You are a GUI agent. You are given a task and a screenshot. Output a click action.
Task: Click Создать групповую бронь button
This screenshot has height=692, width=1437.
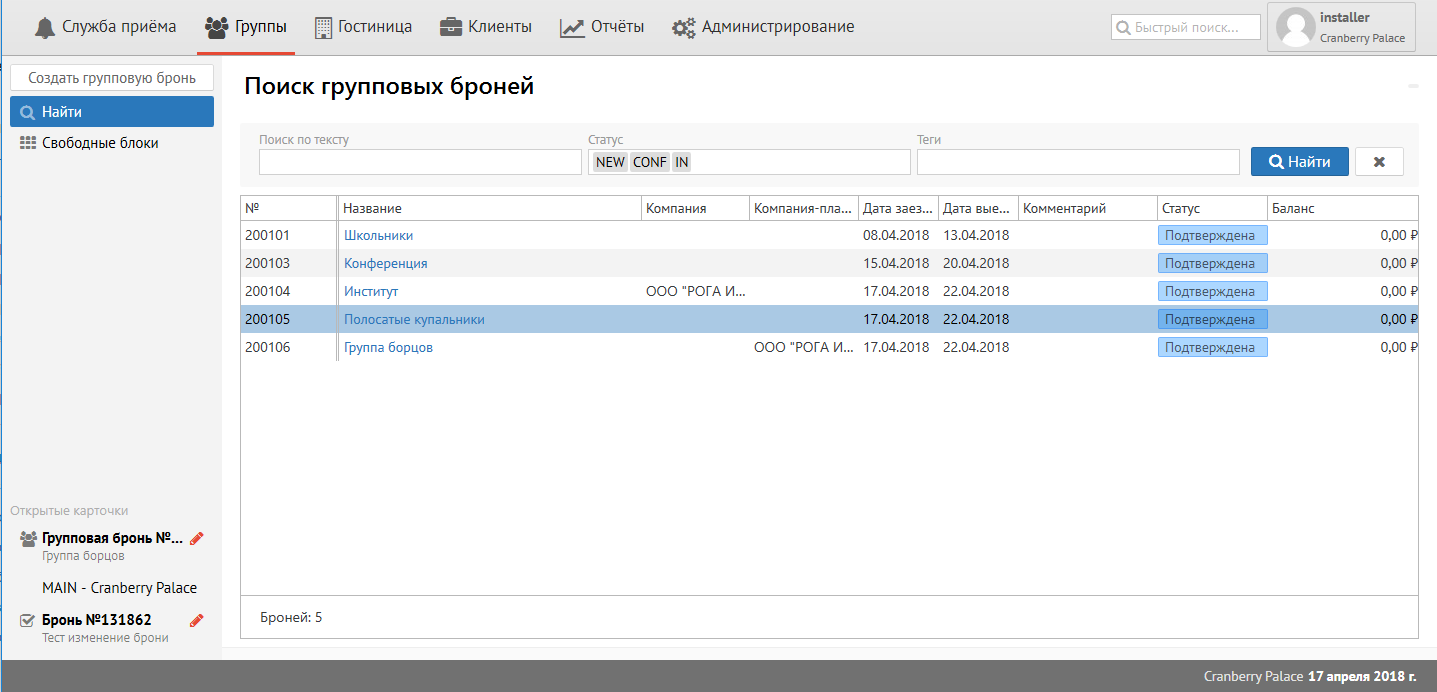pos(112,78)
